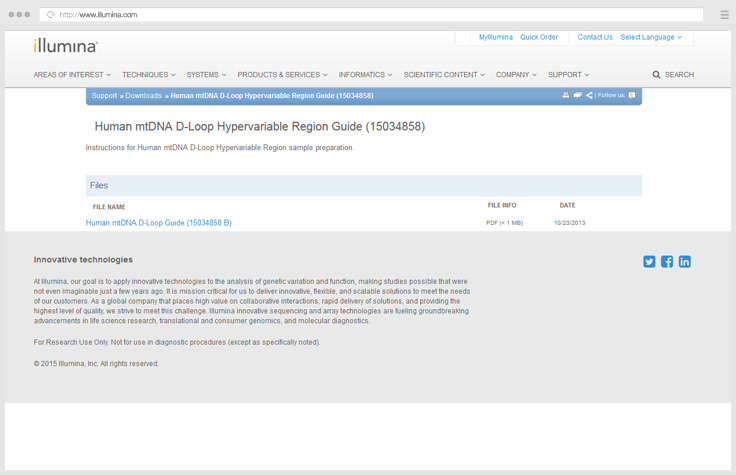
Task: Open the Products & Services dropdown
Action: click(283, 75)
